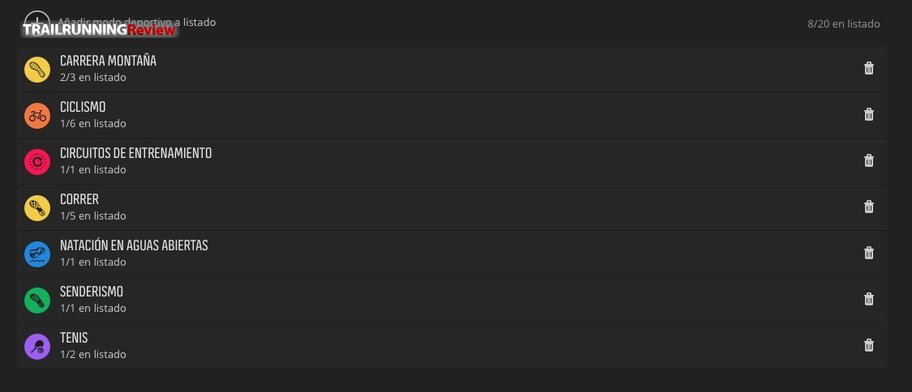The image size is (912, 392).
Task: Remove Correr with its trash icon
Action: click(868, 207)
